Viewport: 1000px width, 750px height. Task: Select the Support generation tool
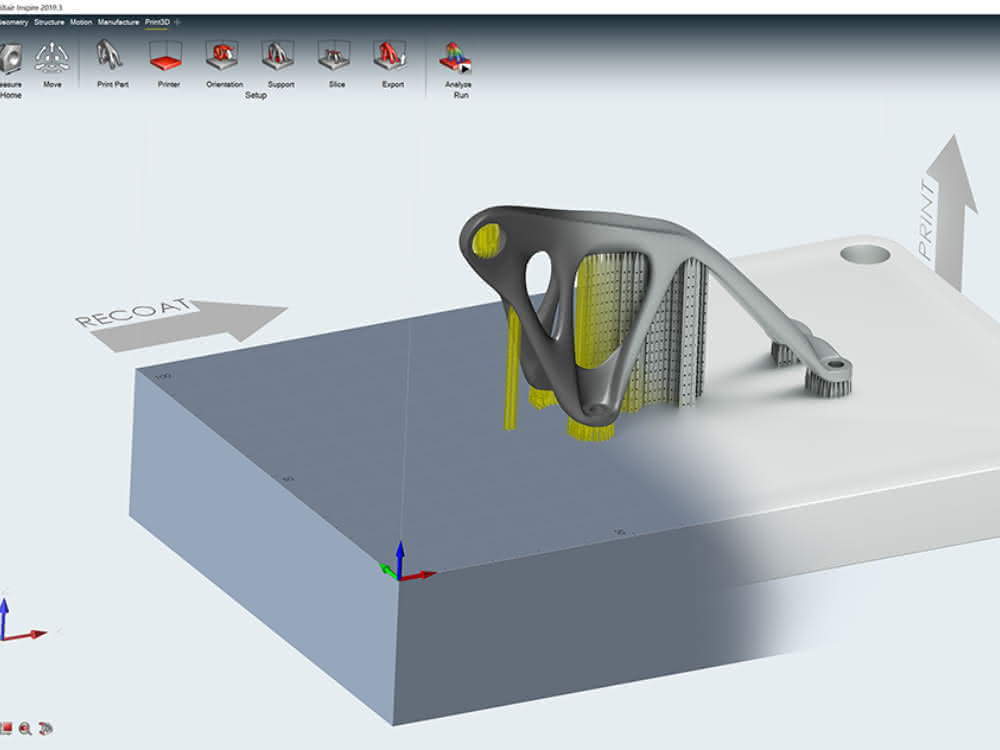click(x=278, y=55)
